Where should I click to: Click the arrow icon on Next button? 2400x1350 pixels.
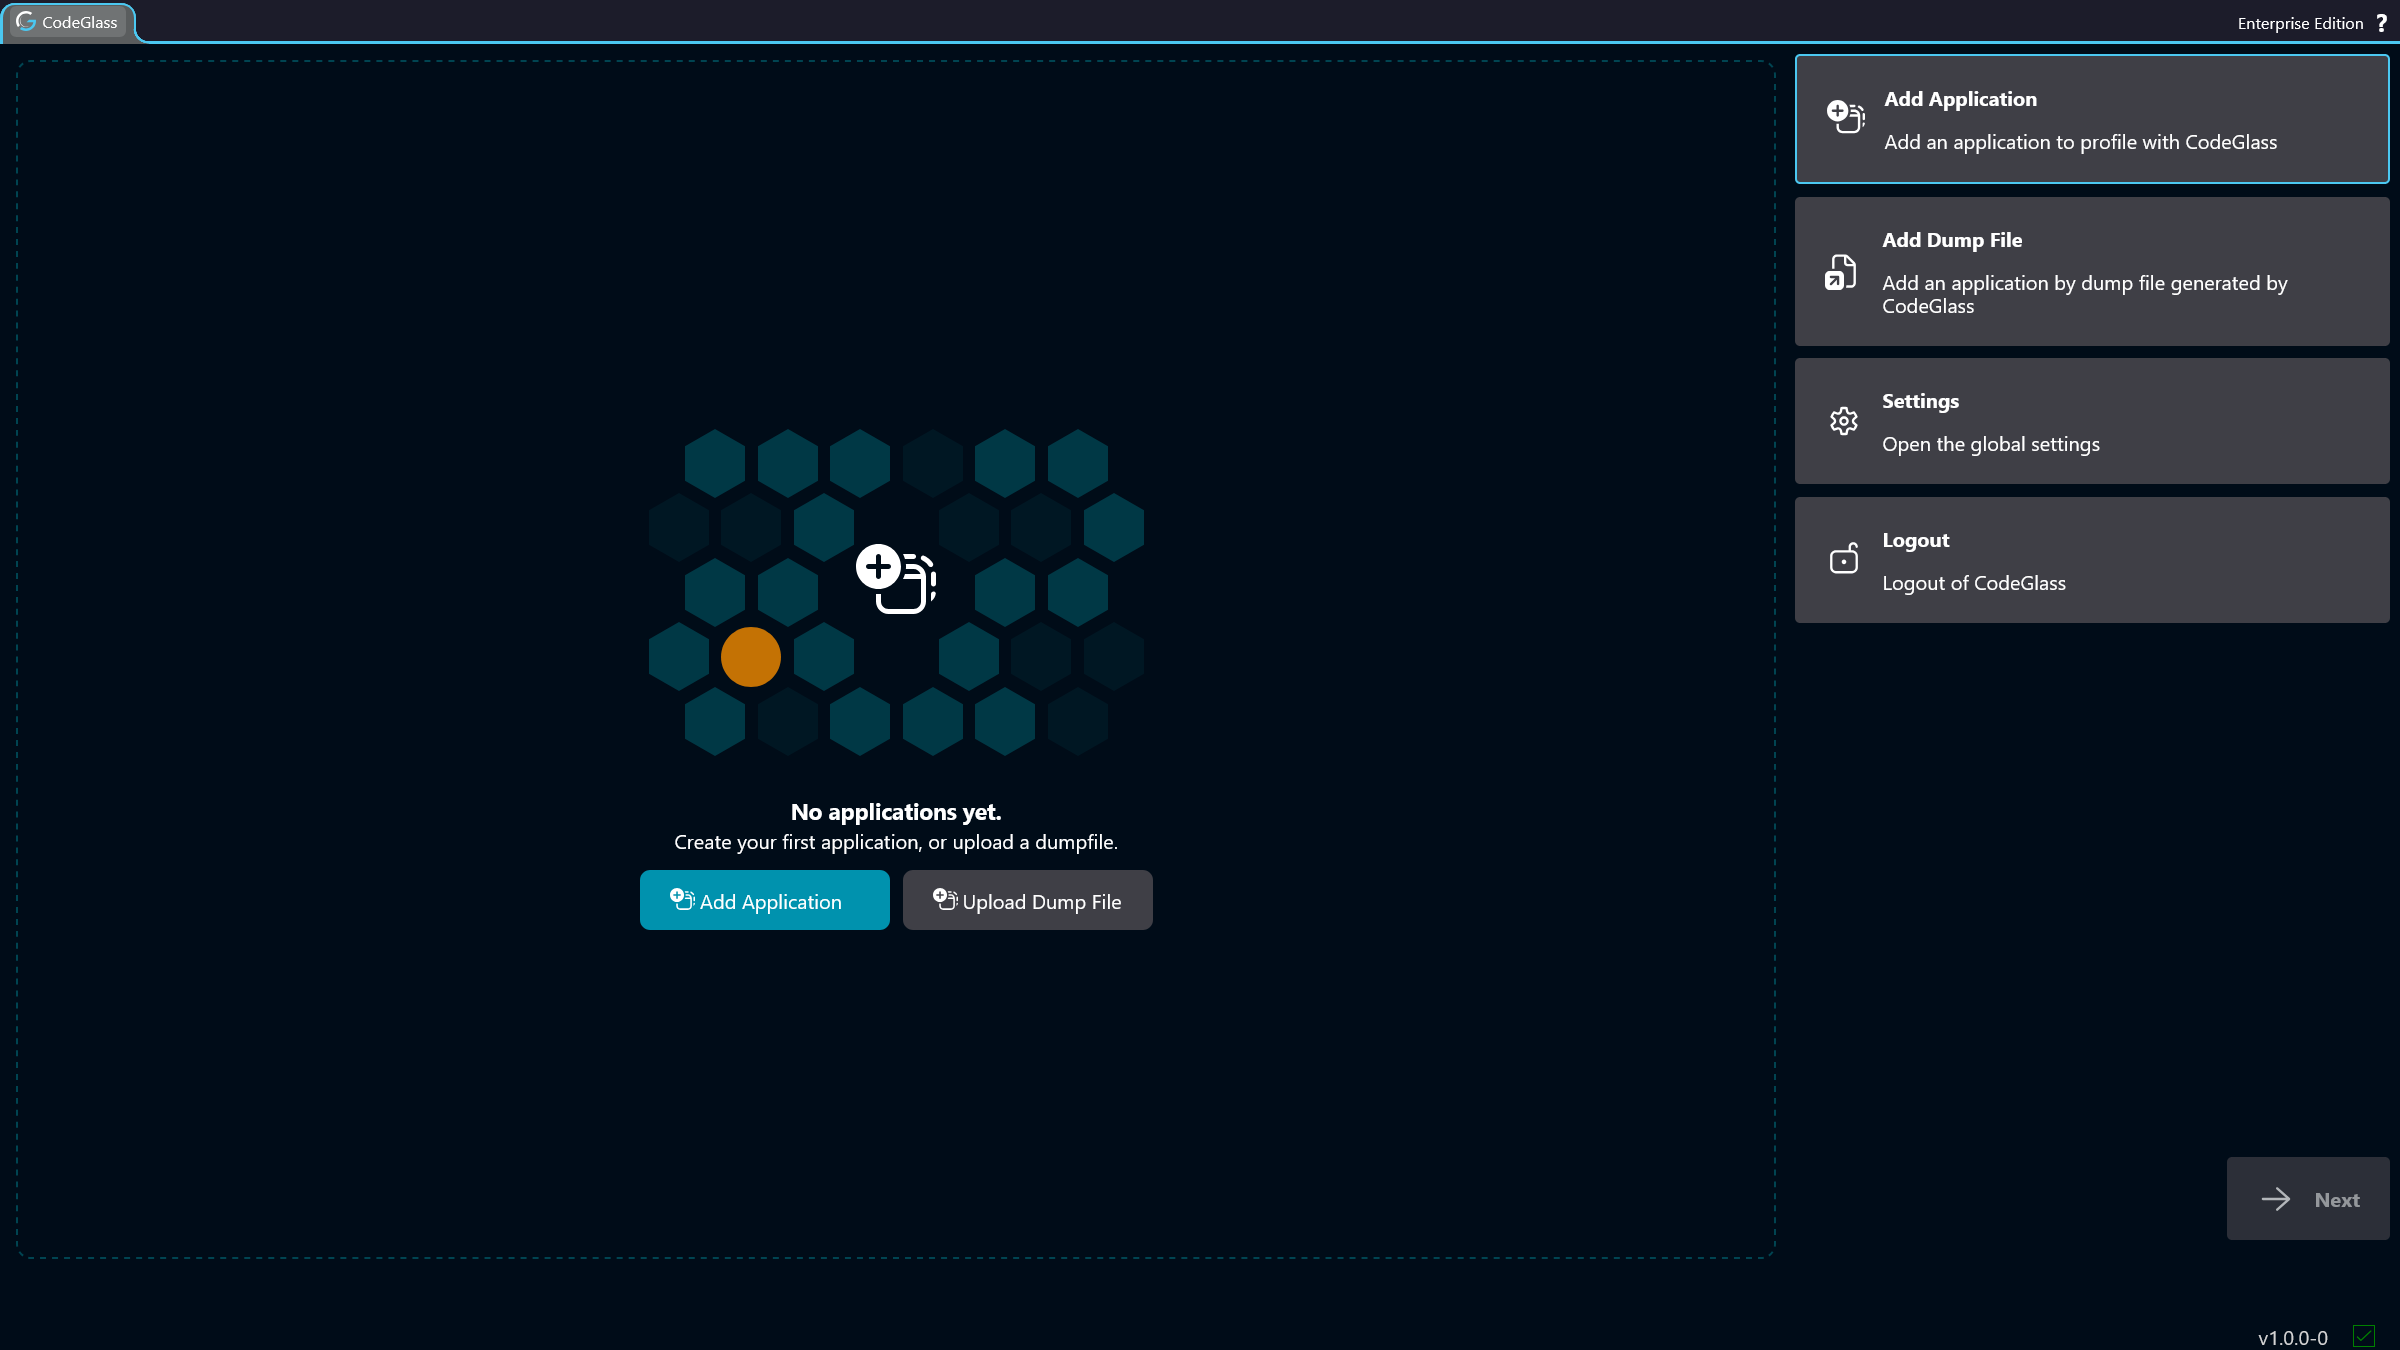click(2276, 1199)
